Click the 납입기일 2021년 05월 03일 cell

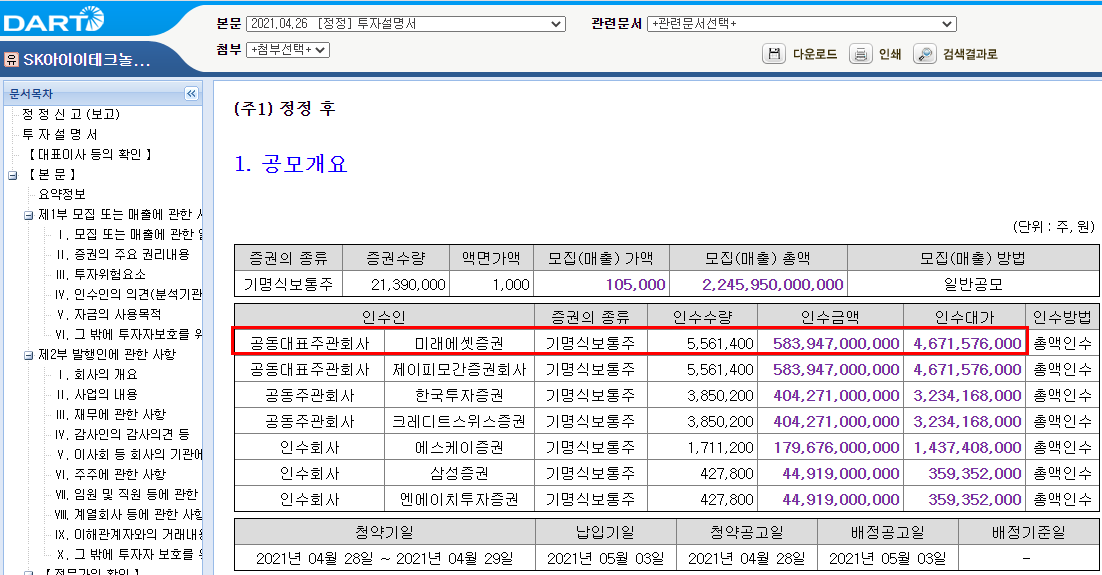pos(605,558)
